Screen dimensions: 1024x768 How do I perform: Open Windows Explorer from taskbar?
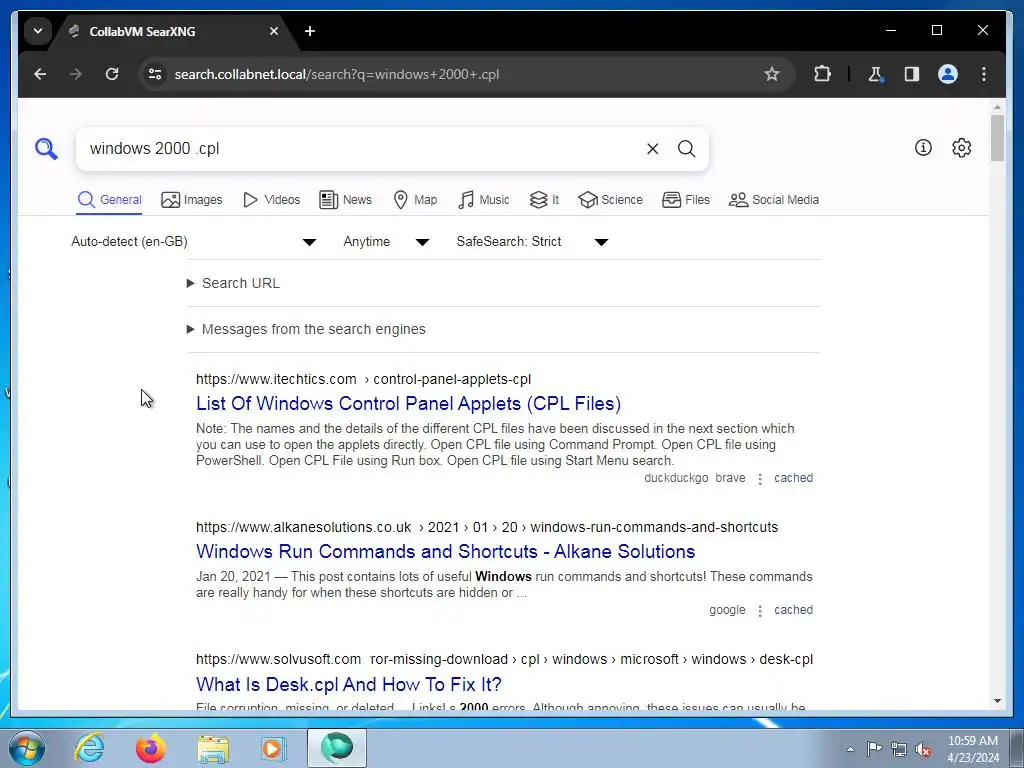(213, 748)
